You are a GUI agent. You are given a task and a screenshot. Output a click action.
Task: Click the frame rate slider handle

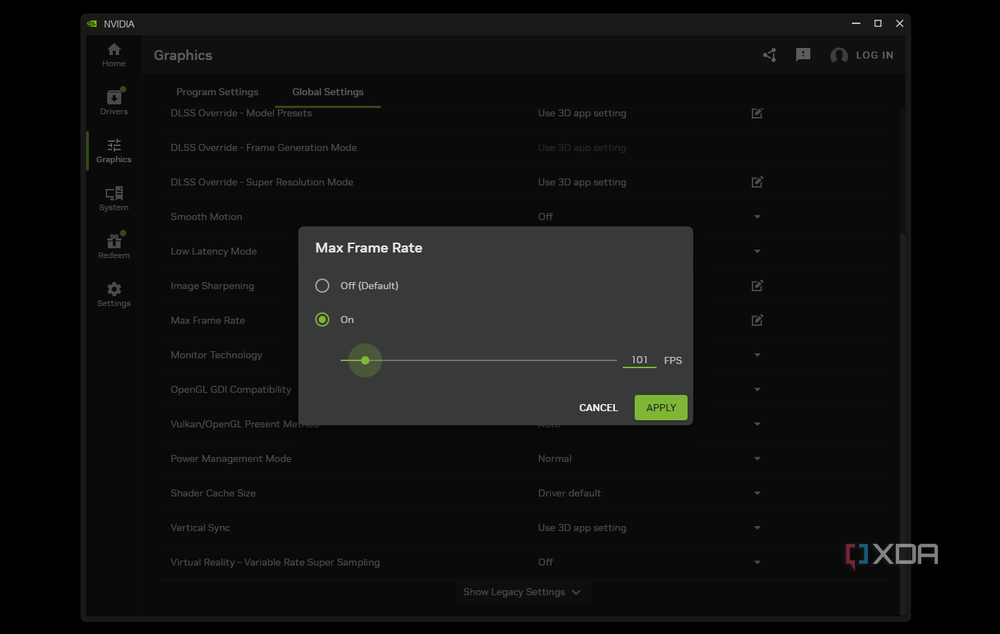click(x=365, y=360)
